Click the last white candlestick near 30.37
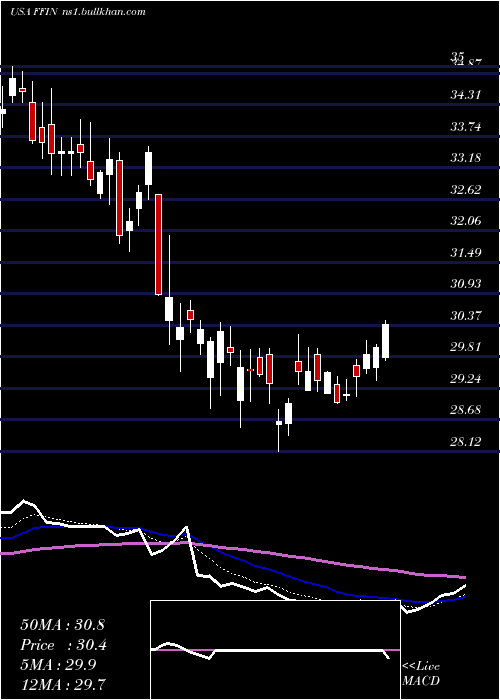500x700 pixels. tap(385, 341)
